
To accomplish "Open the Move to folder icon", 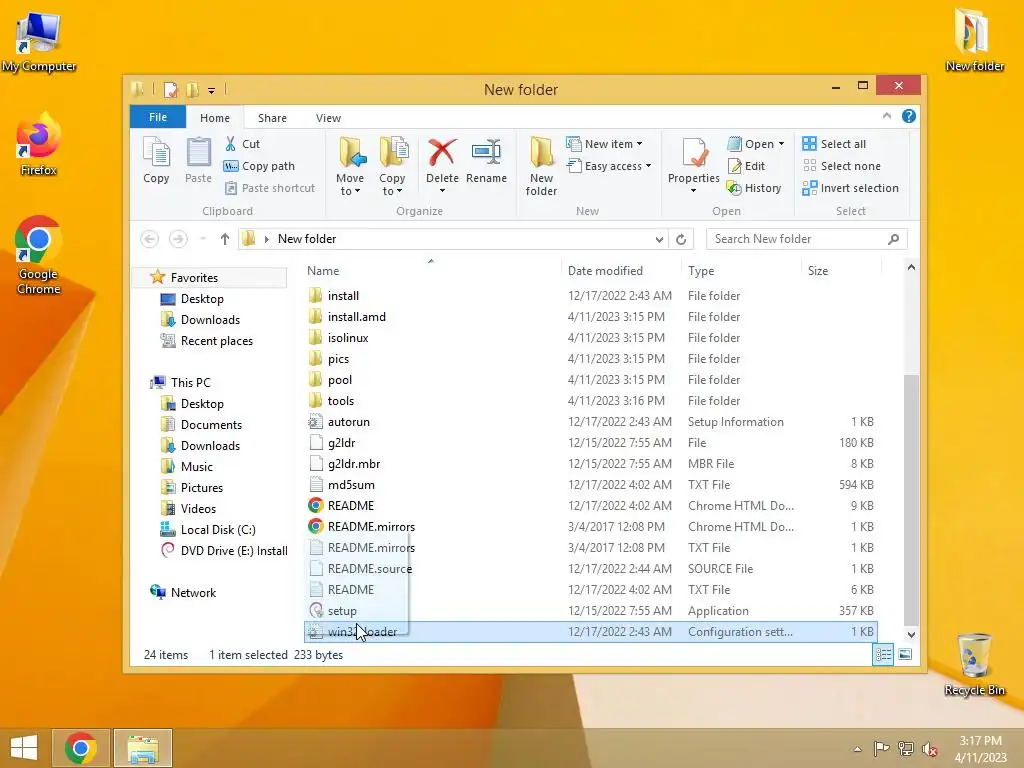I will click(x=351, y=166).
